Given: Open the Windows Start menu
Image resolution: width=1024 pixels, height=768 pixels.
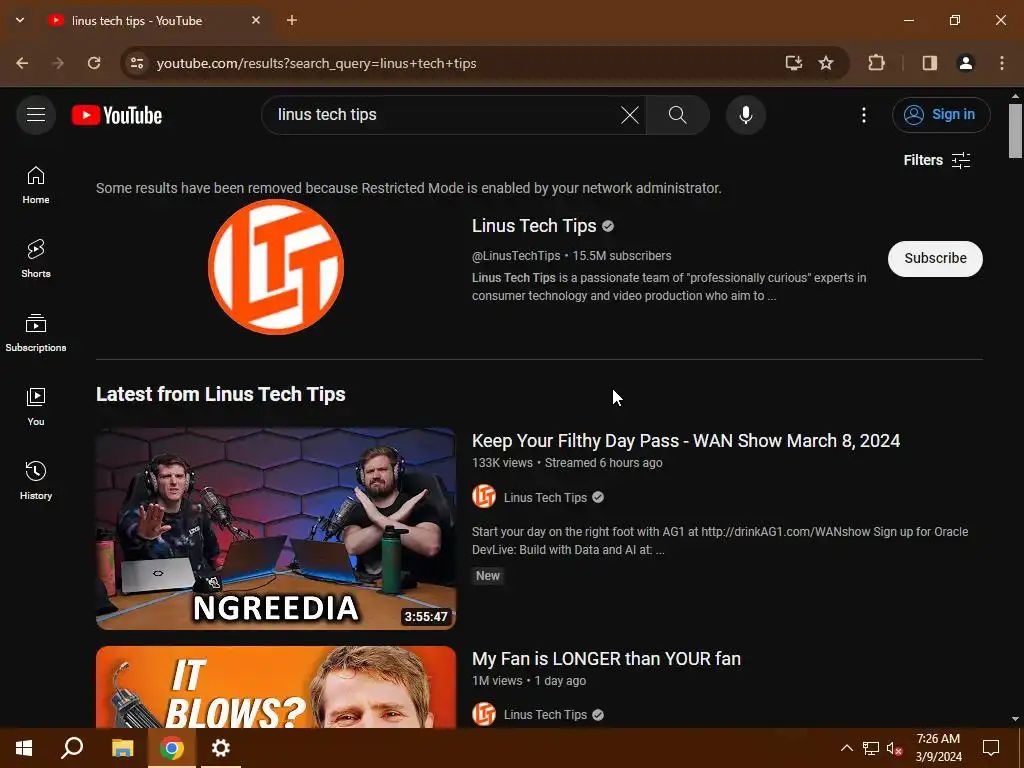Looking at the screenshot, I should [x=24, y=748].
